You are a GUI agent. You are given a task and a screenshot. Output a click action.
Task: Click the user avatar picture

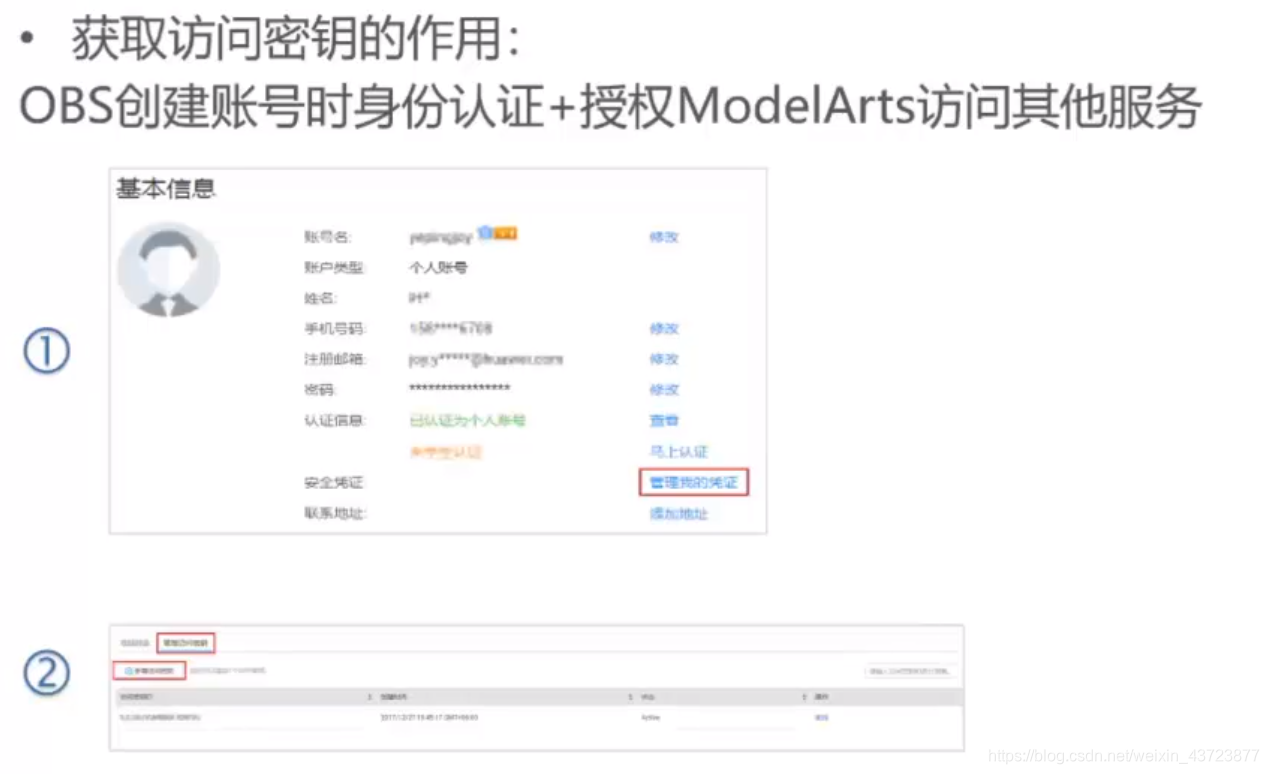[x=168, y=270]
